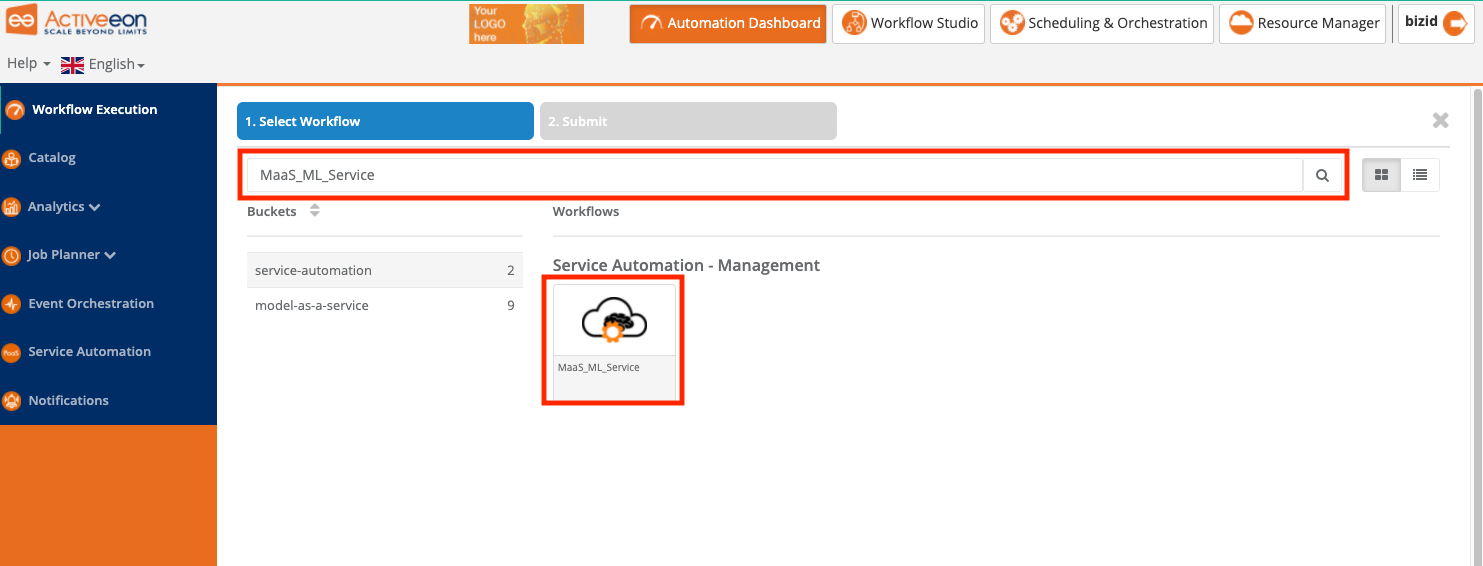Image resolution: width=1483 pixels, height=566 pixels.
Task: Click the 'Service Automation - Management' heading
Action: tap(686, 265)
